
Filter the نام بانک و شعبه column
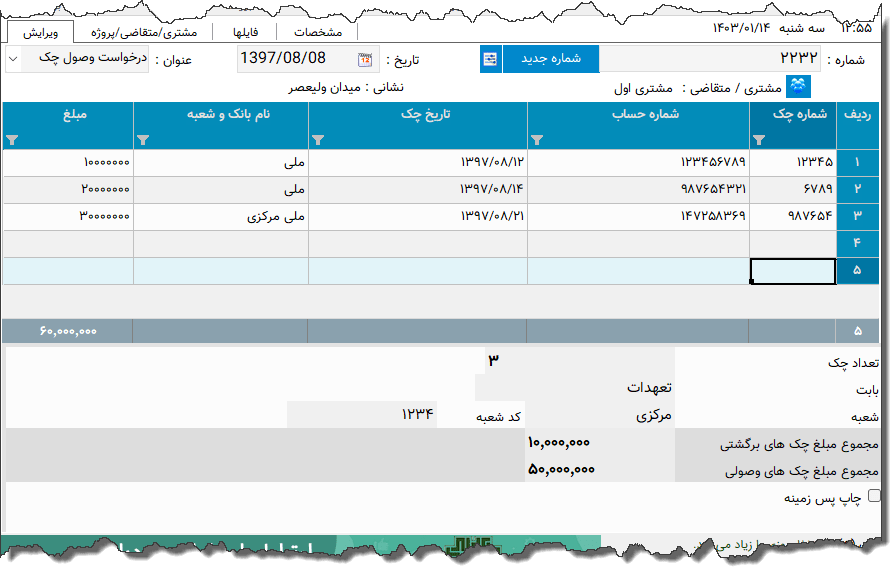point(143,140)
